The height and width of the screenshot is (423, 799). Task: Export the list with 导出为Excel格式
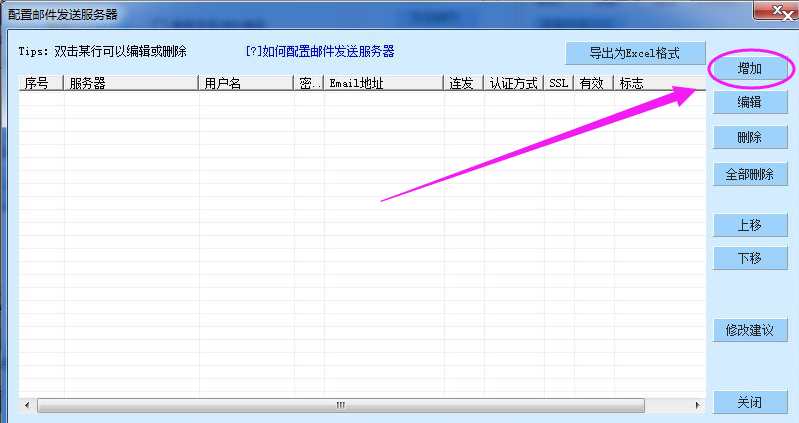[635, 53]
